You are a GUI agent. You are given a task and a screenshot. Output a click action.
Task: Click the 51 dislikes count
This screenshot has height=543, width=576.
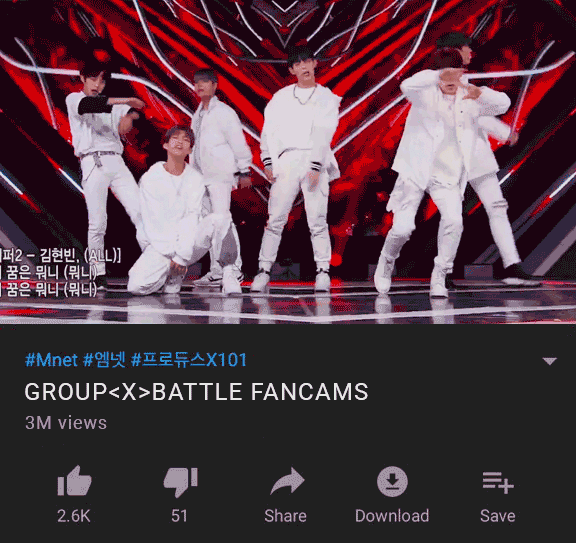click(x=179, y=516)
